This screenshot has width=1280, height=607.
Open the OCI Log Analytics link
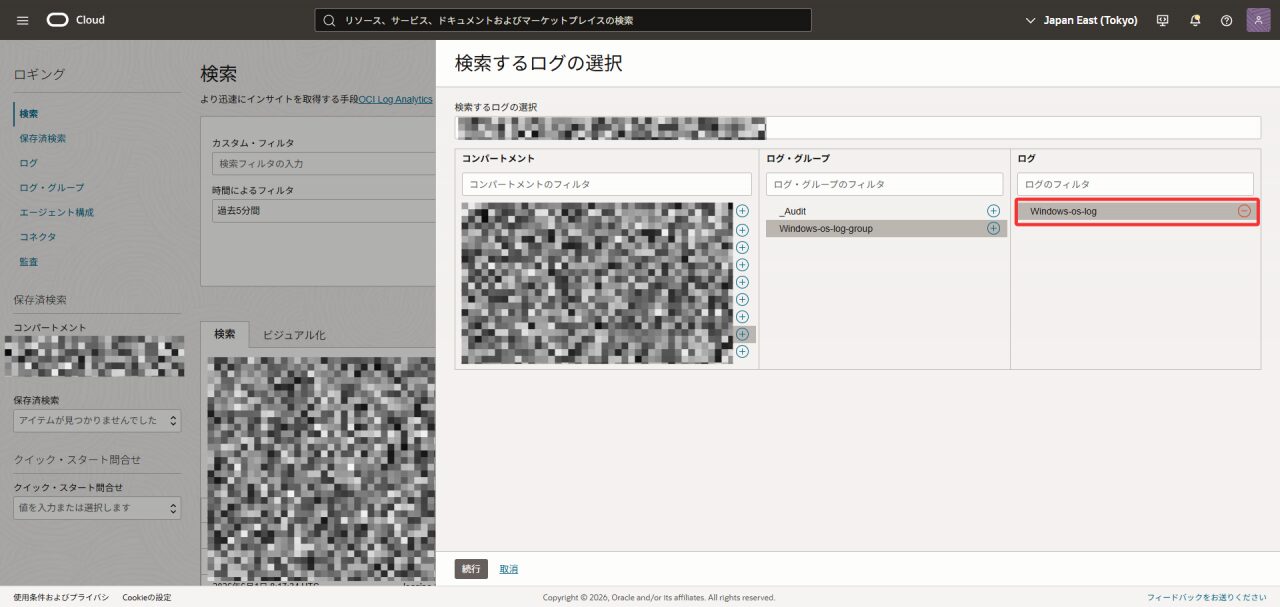tap(396, 99)
